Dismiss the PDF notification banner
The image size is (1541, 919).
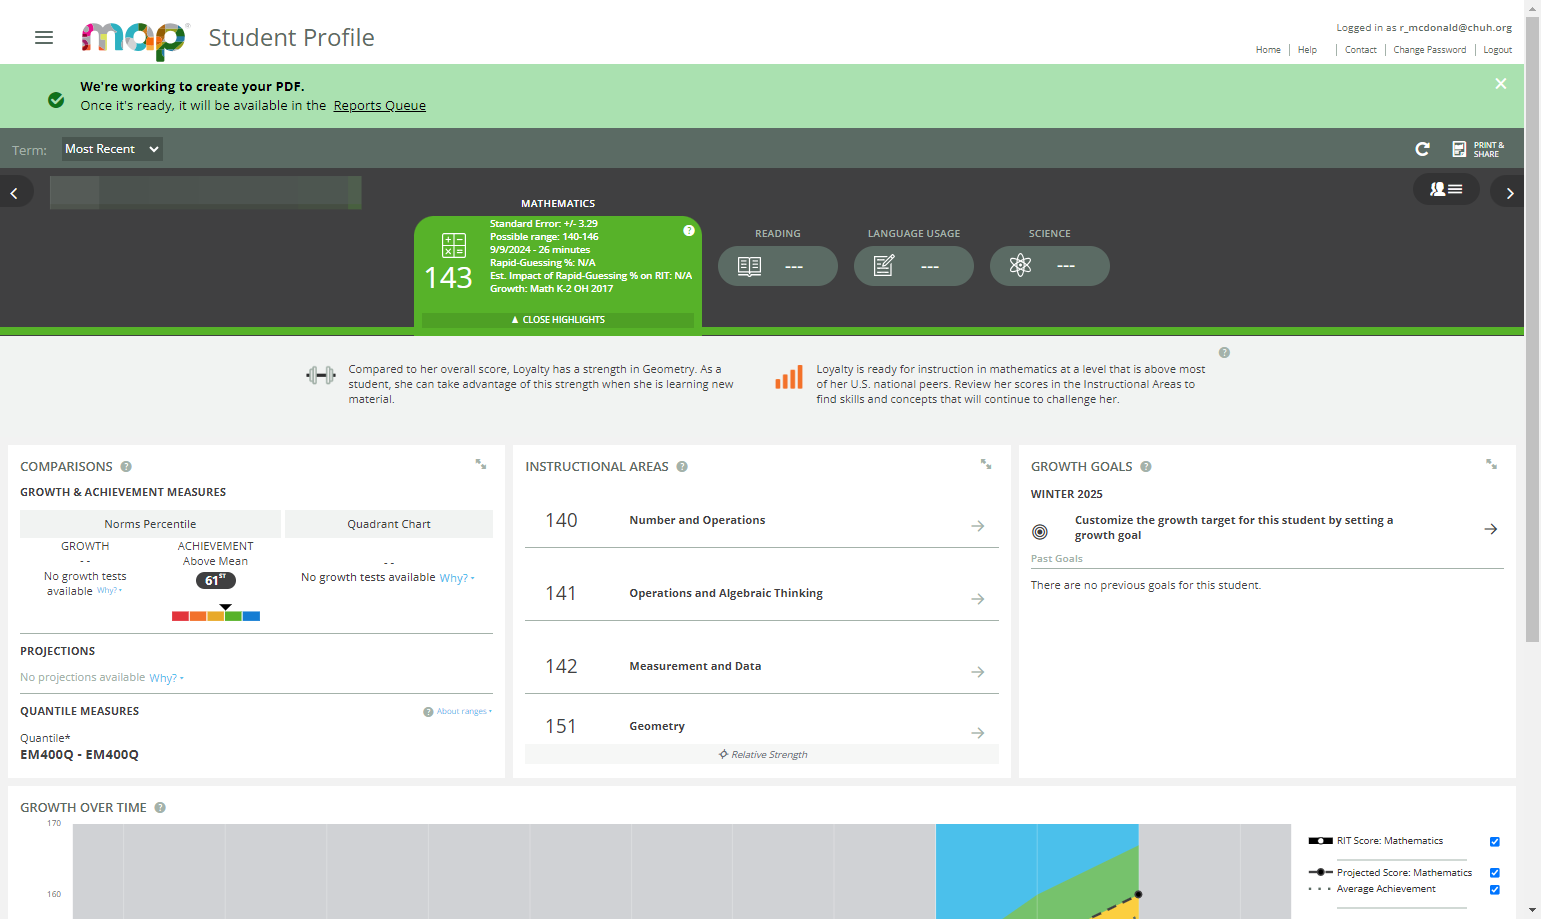[1500, 84]
